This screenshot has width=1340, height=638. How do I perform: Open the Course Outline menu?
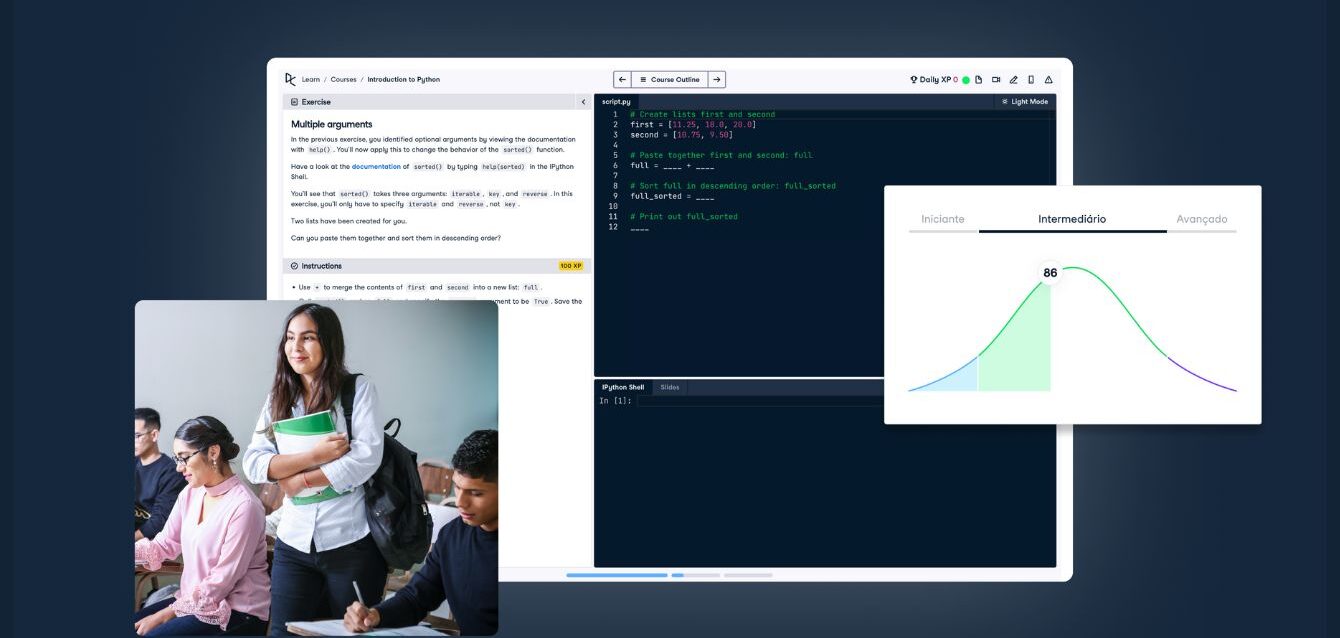coord(669,79)
